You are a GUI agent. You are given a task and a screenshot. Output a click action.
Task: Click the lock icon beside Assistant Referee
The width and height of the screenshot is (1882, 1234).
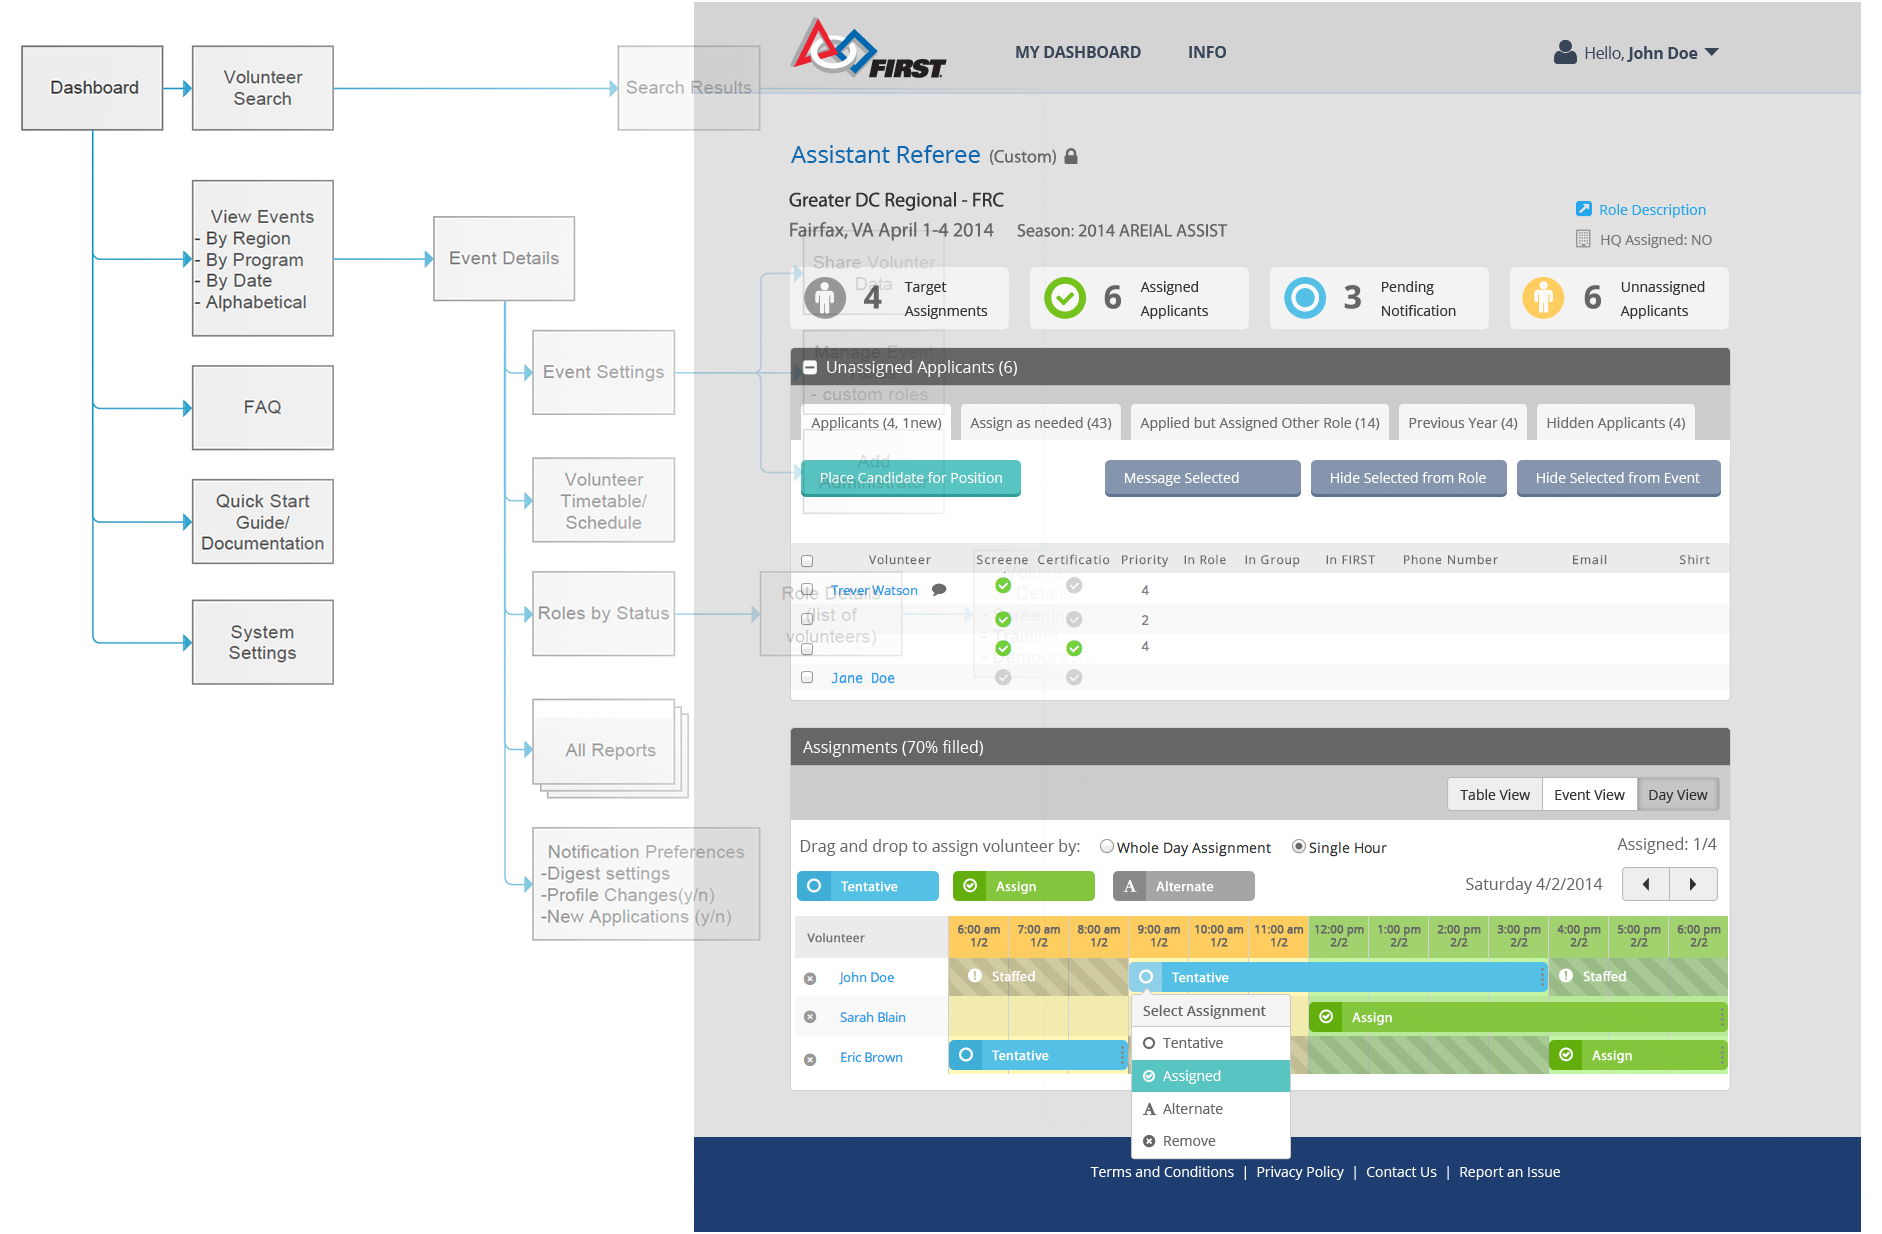coord(1071,156)
